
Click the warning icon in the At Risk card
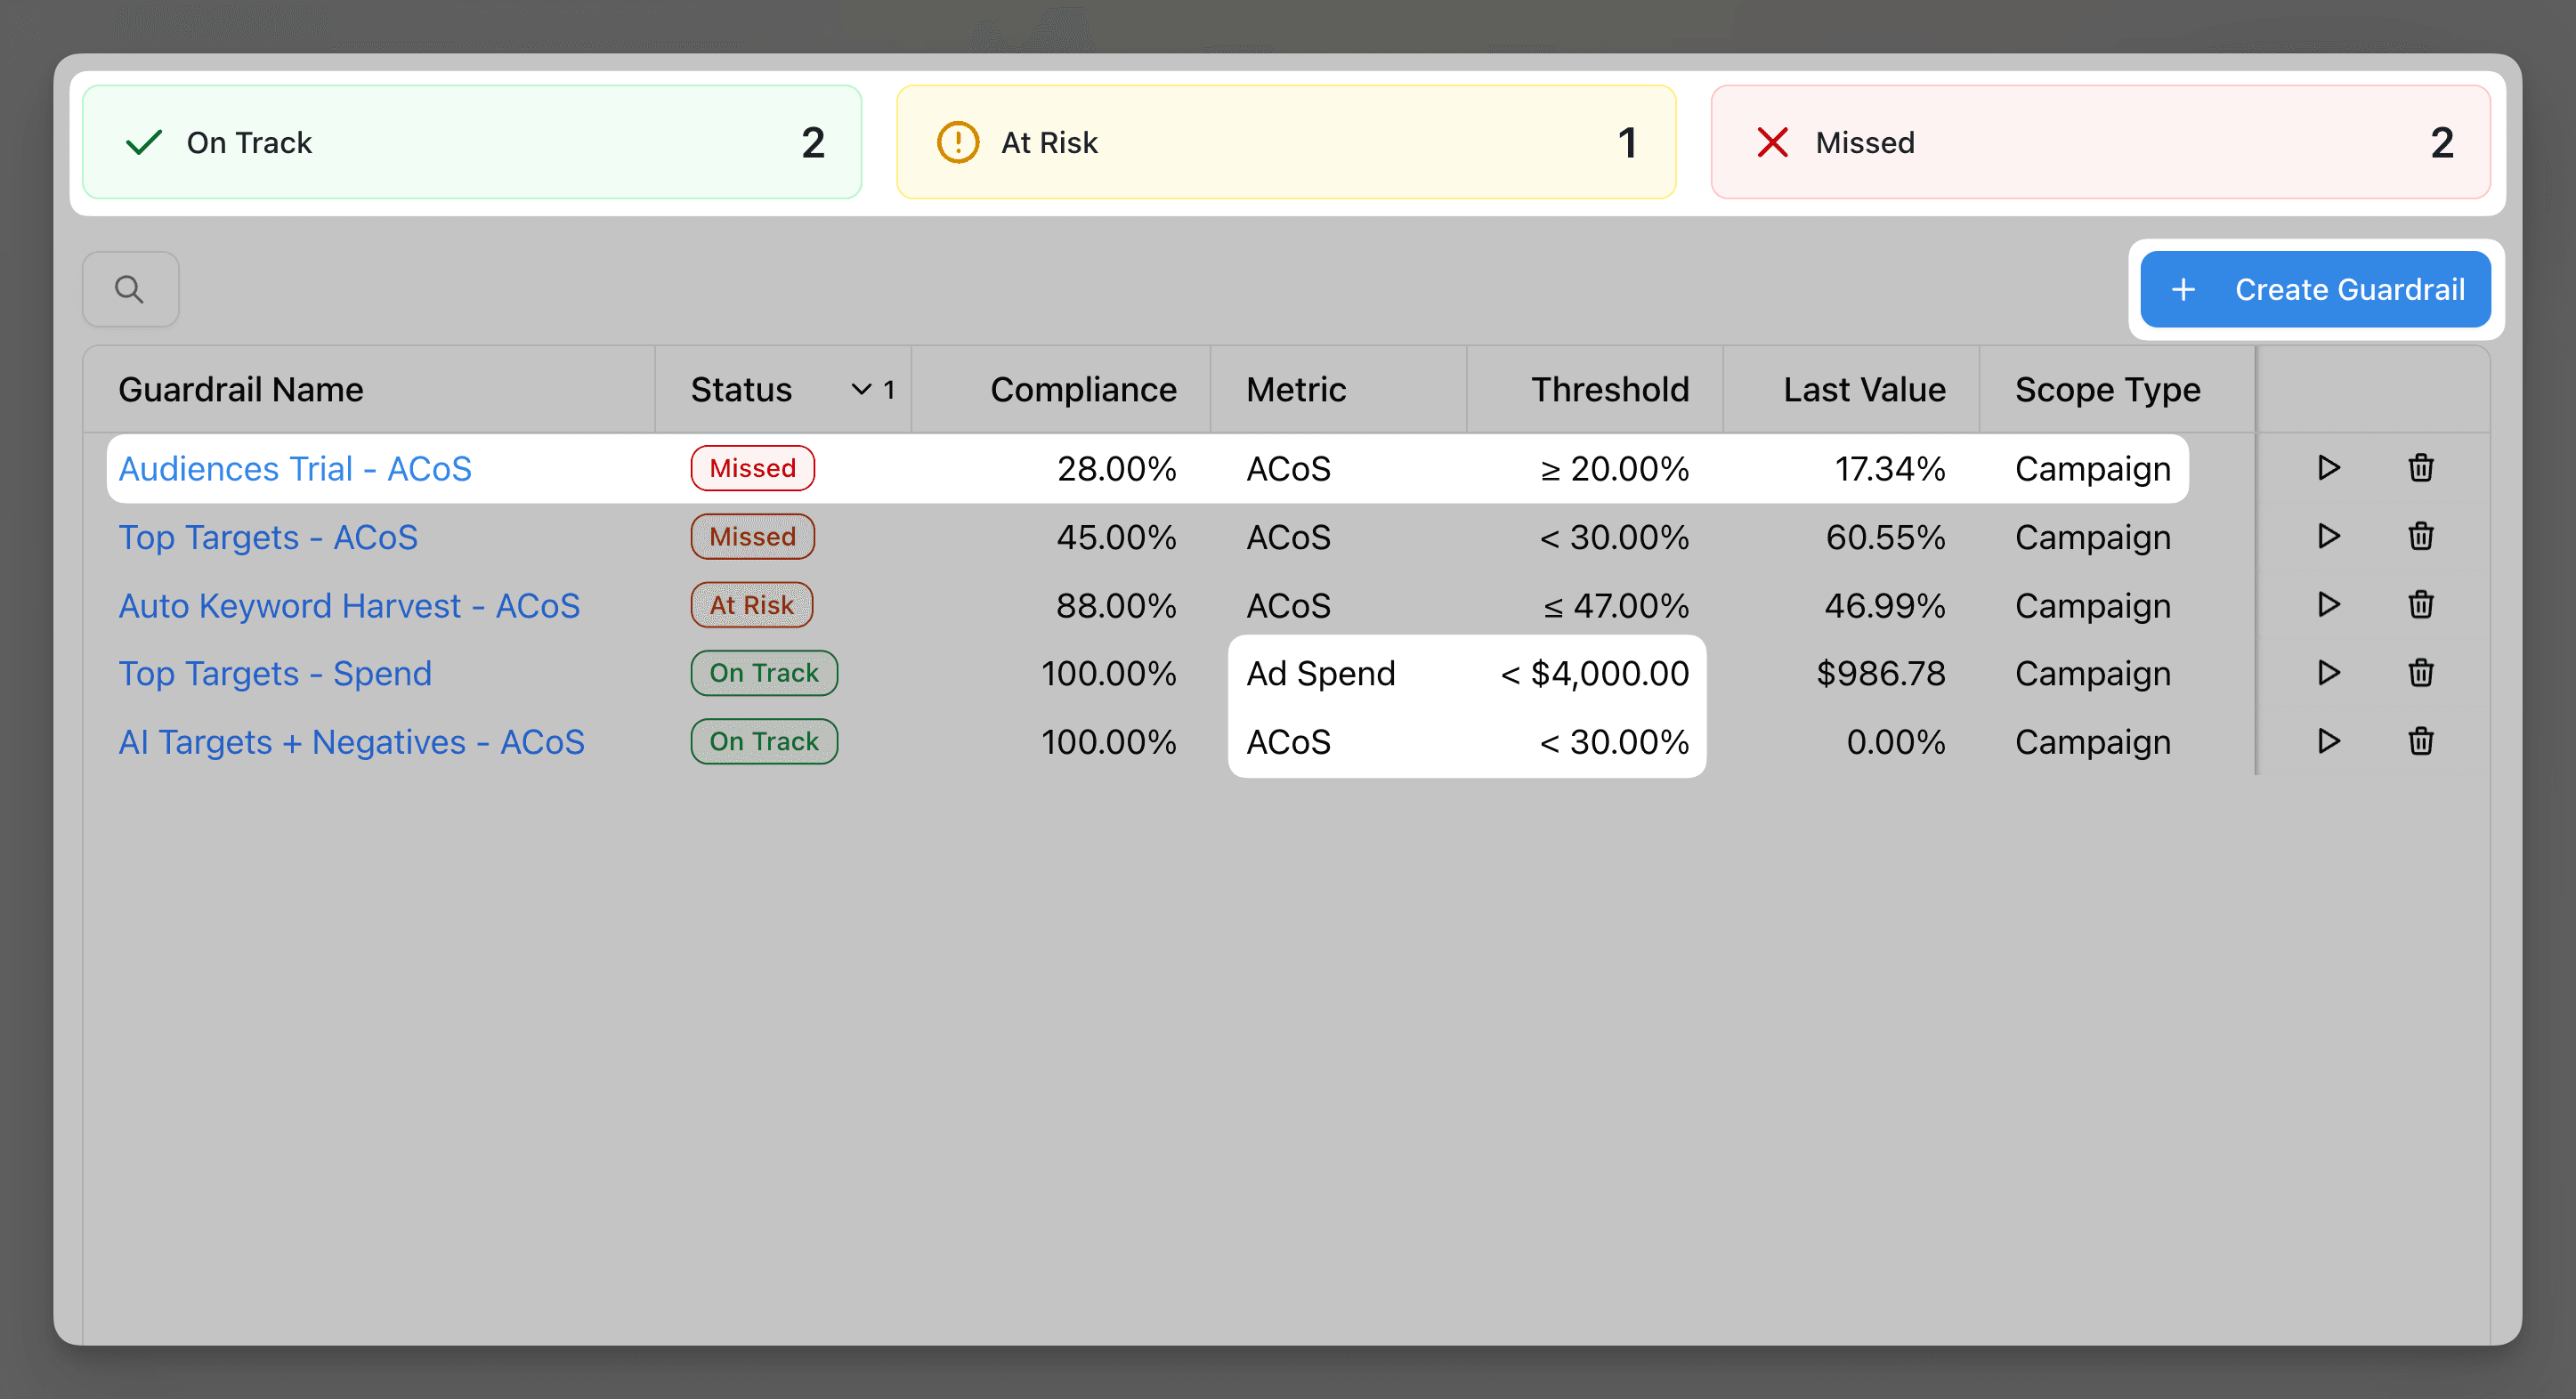click(x=958, y=142)
